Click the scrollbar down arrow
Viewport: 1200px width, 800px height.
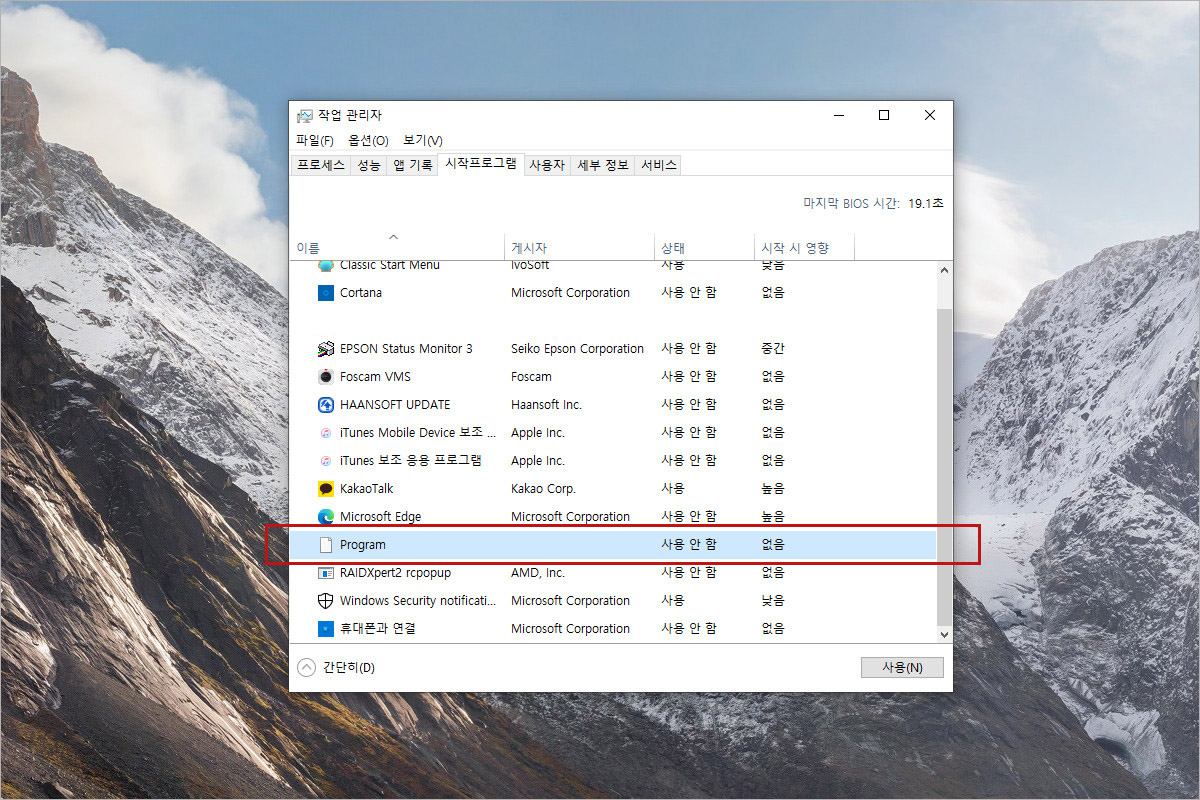pos(944,634)
